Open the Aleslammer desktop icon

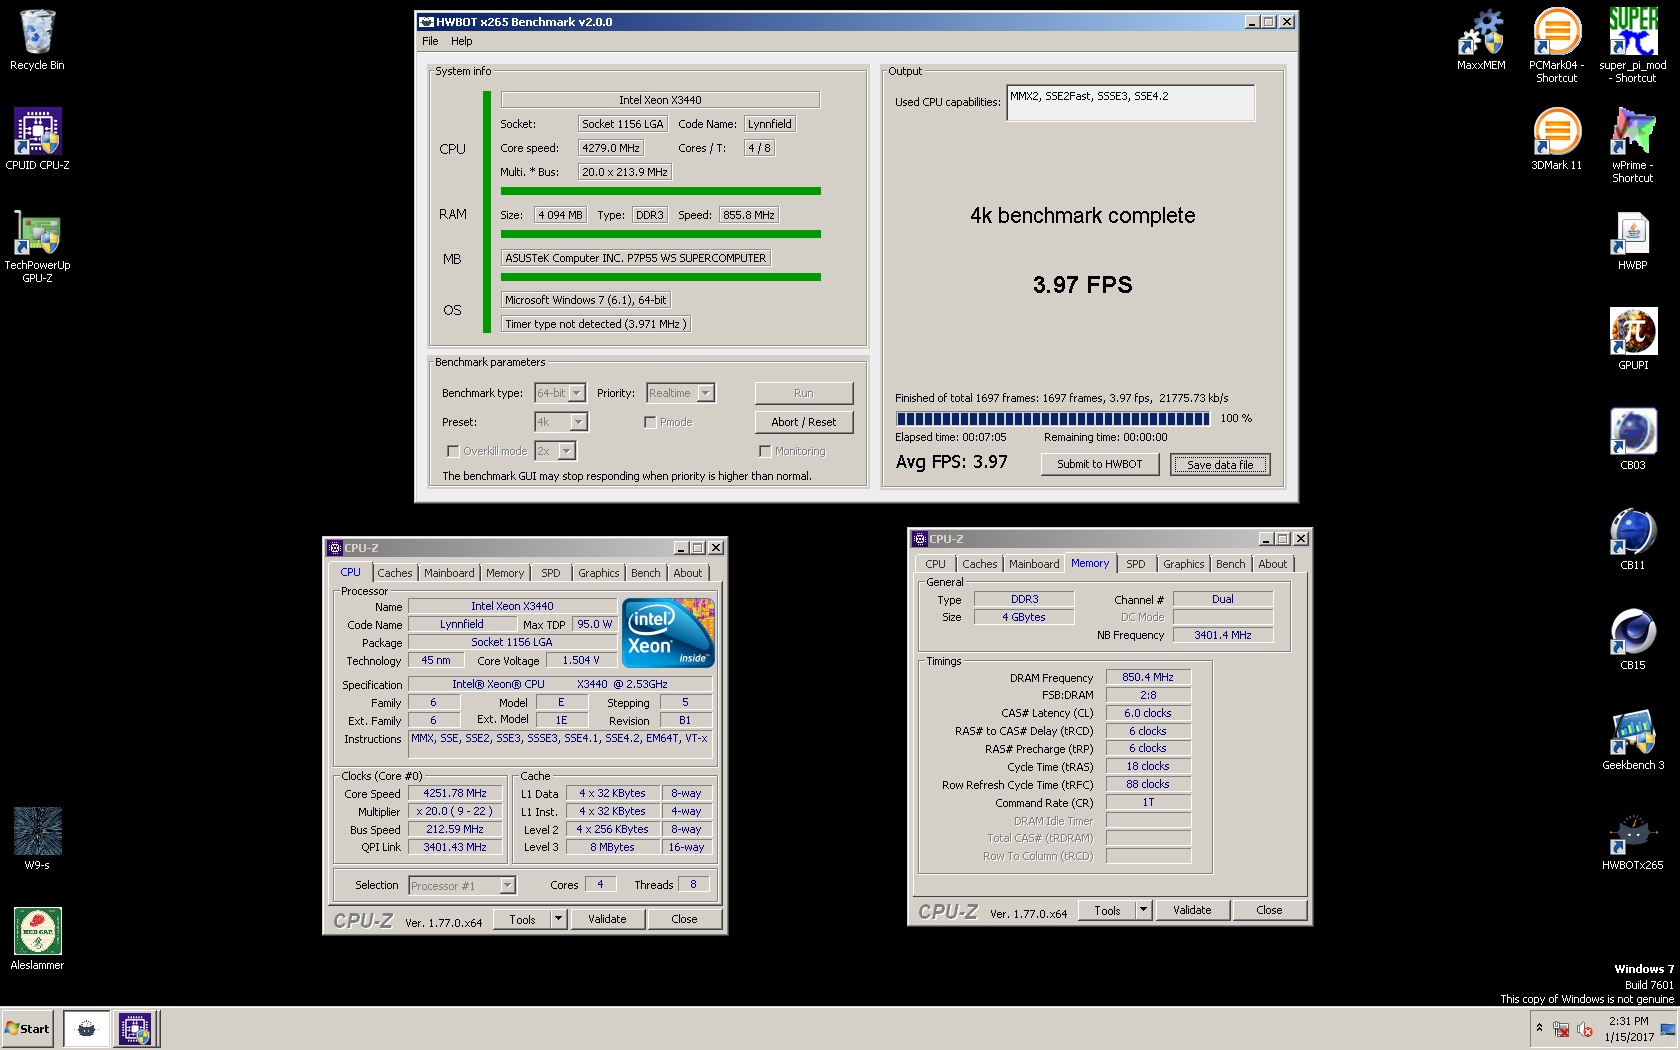pyautogui.click(x=37, y=938)
